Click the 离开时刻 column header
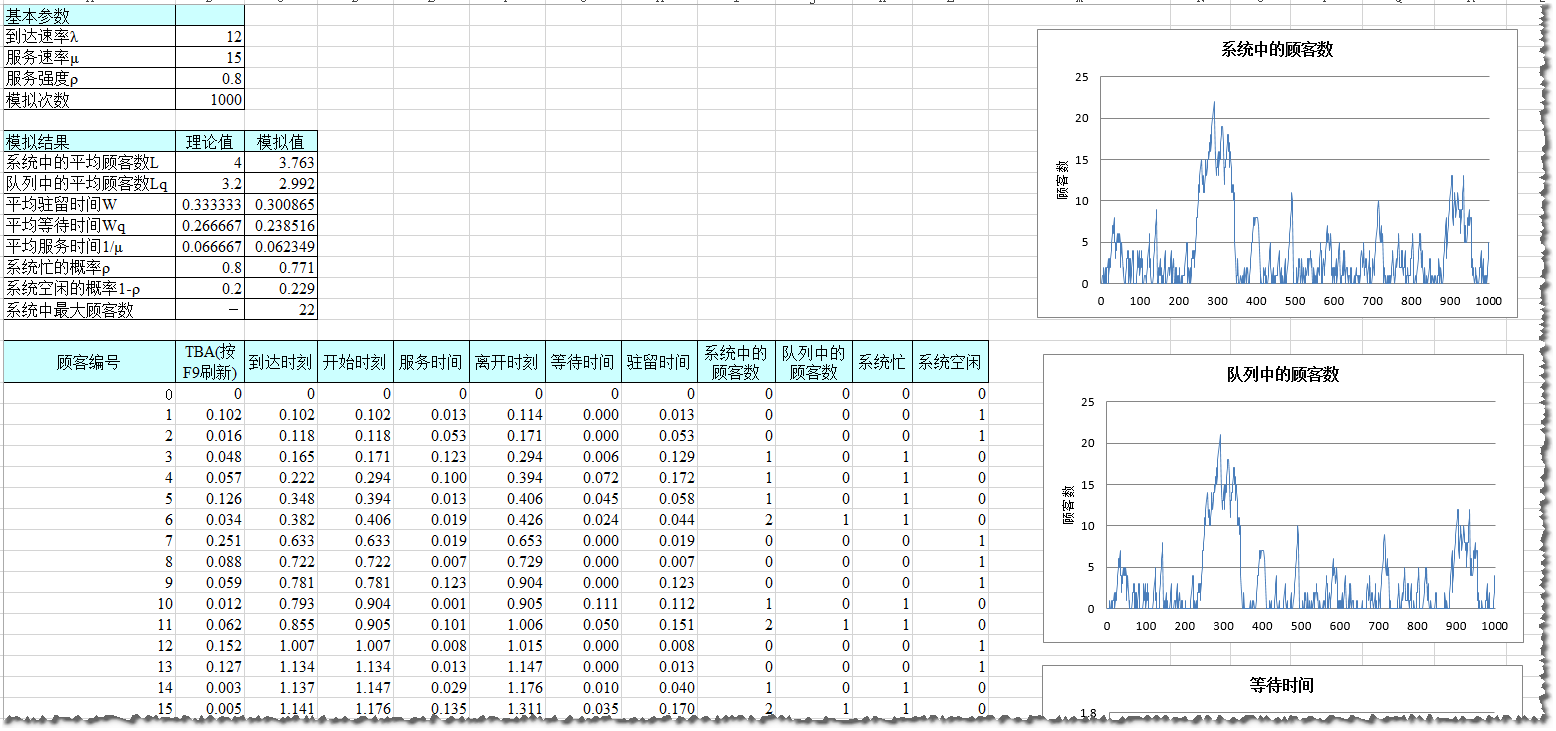This screenshot has width=1556, height=731. 507,362
